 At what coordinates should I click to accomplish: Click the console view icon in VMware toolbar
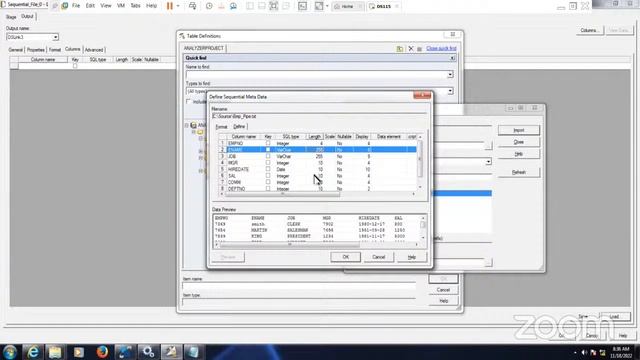(302, 6)
